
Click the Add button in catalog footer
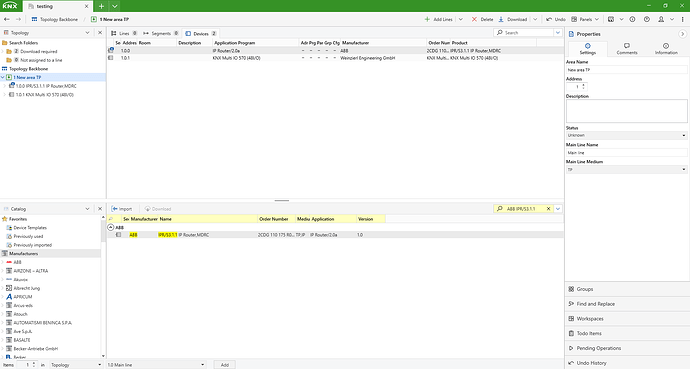225,365
